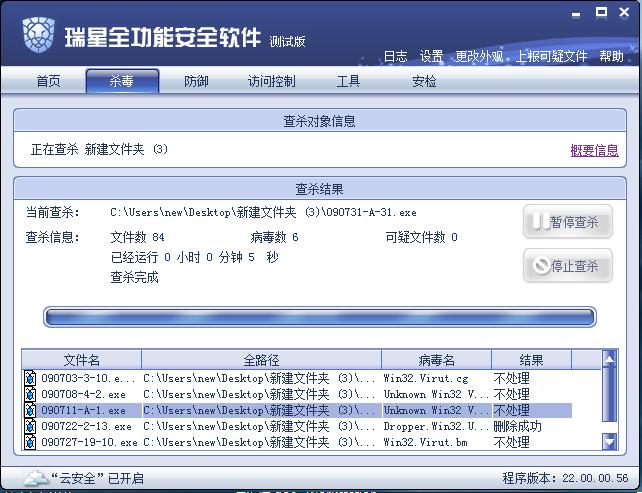Switch to the 工具 tab
Screen dimensions: 642x493
click(x=348, y=81)
